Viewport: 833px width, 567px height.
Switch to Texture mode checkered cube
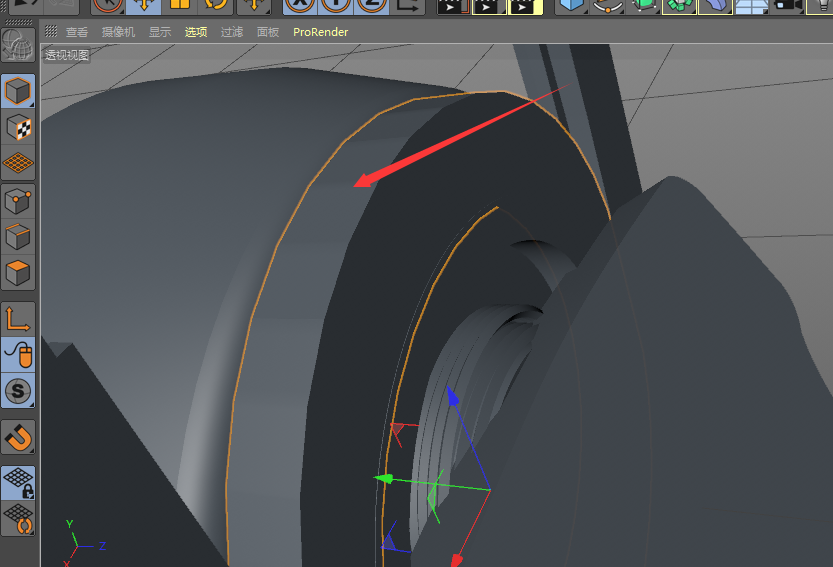[18, 128]
